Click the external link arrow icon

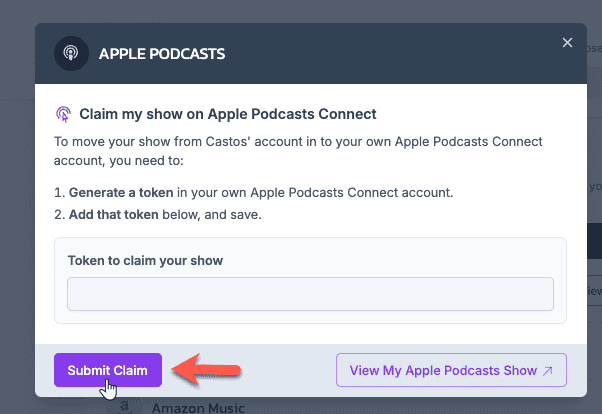tap(547, 371)
